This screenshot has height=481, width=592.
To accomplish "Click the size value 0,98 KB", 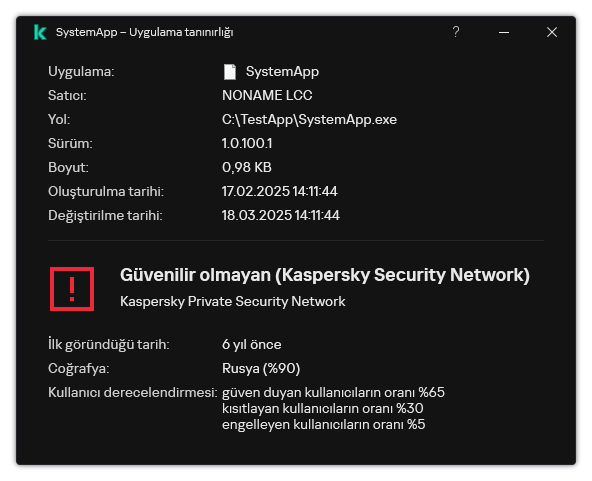I will pos(247,167).
